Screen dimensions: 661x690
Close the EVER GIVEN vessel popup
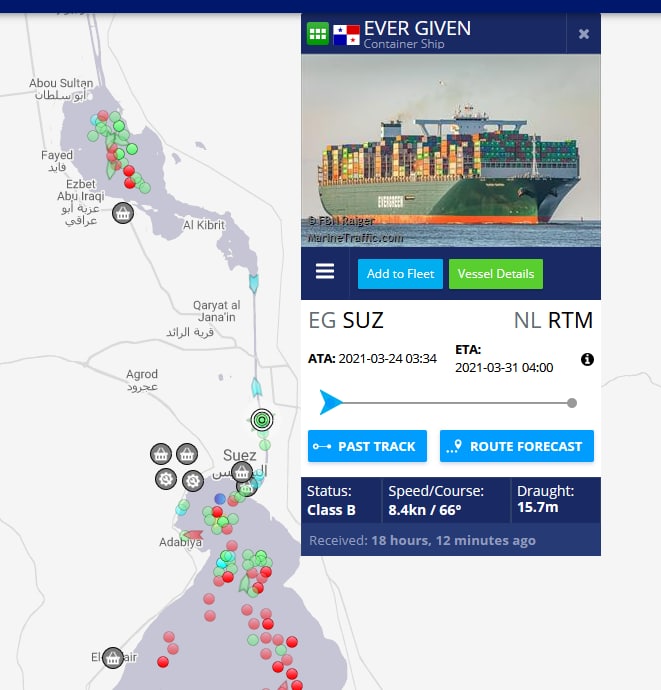[x=584, y=34]
